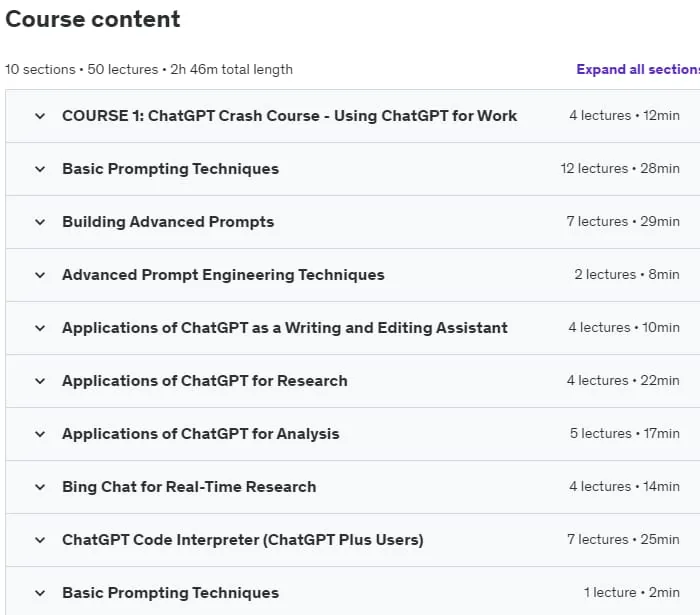Expand the Advanced Prompt Engineering Techniques chevron
The image size is (700, 615).
(40, 275)
